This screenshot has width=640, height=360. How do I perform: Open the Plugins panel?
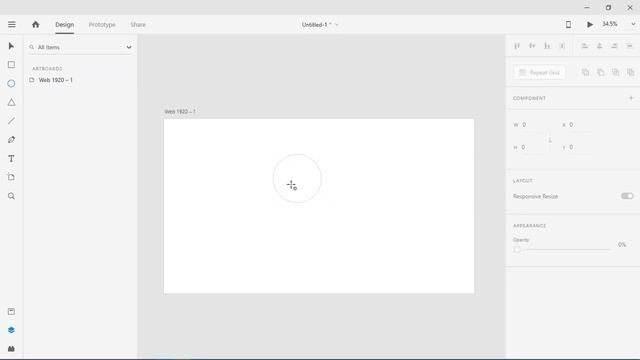click(x=11, y=349)
